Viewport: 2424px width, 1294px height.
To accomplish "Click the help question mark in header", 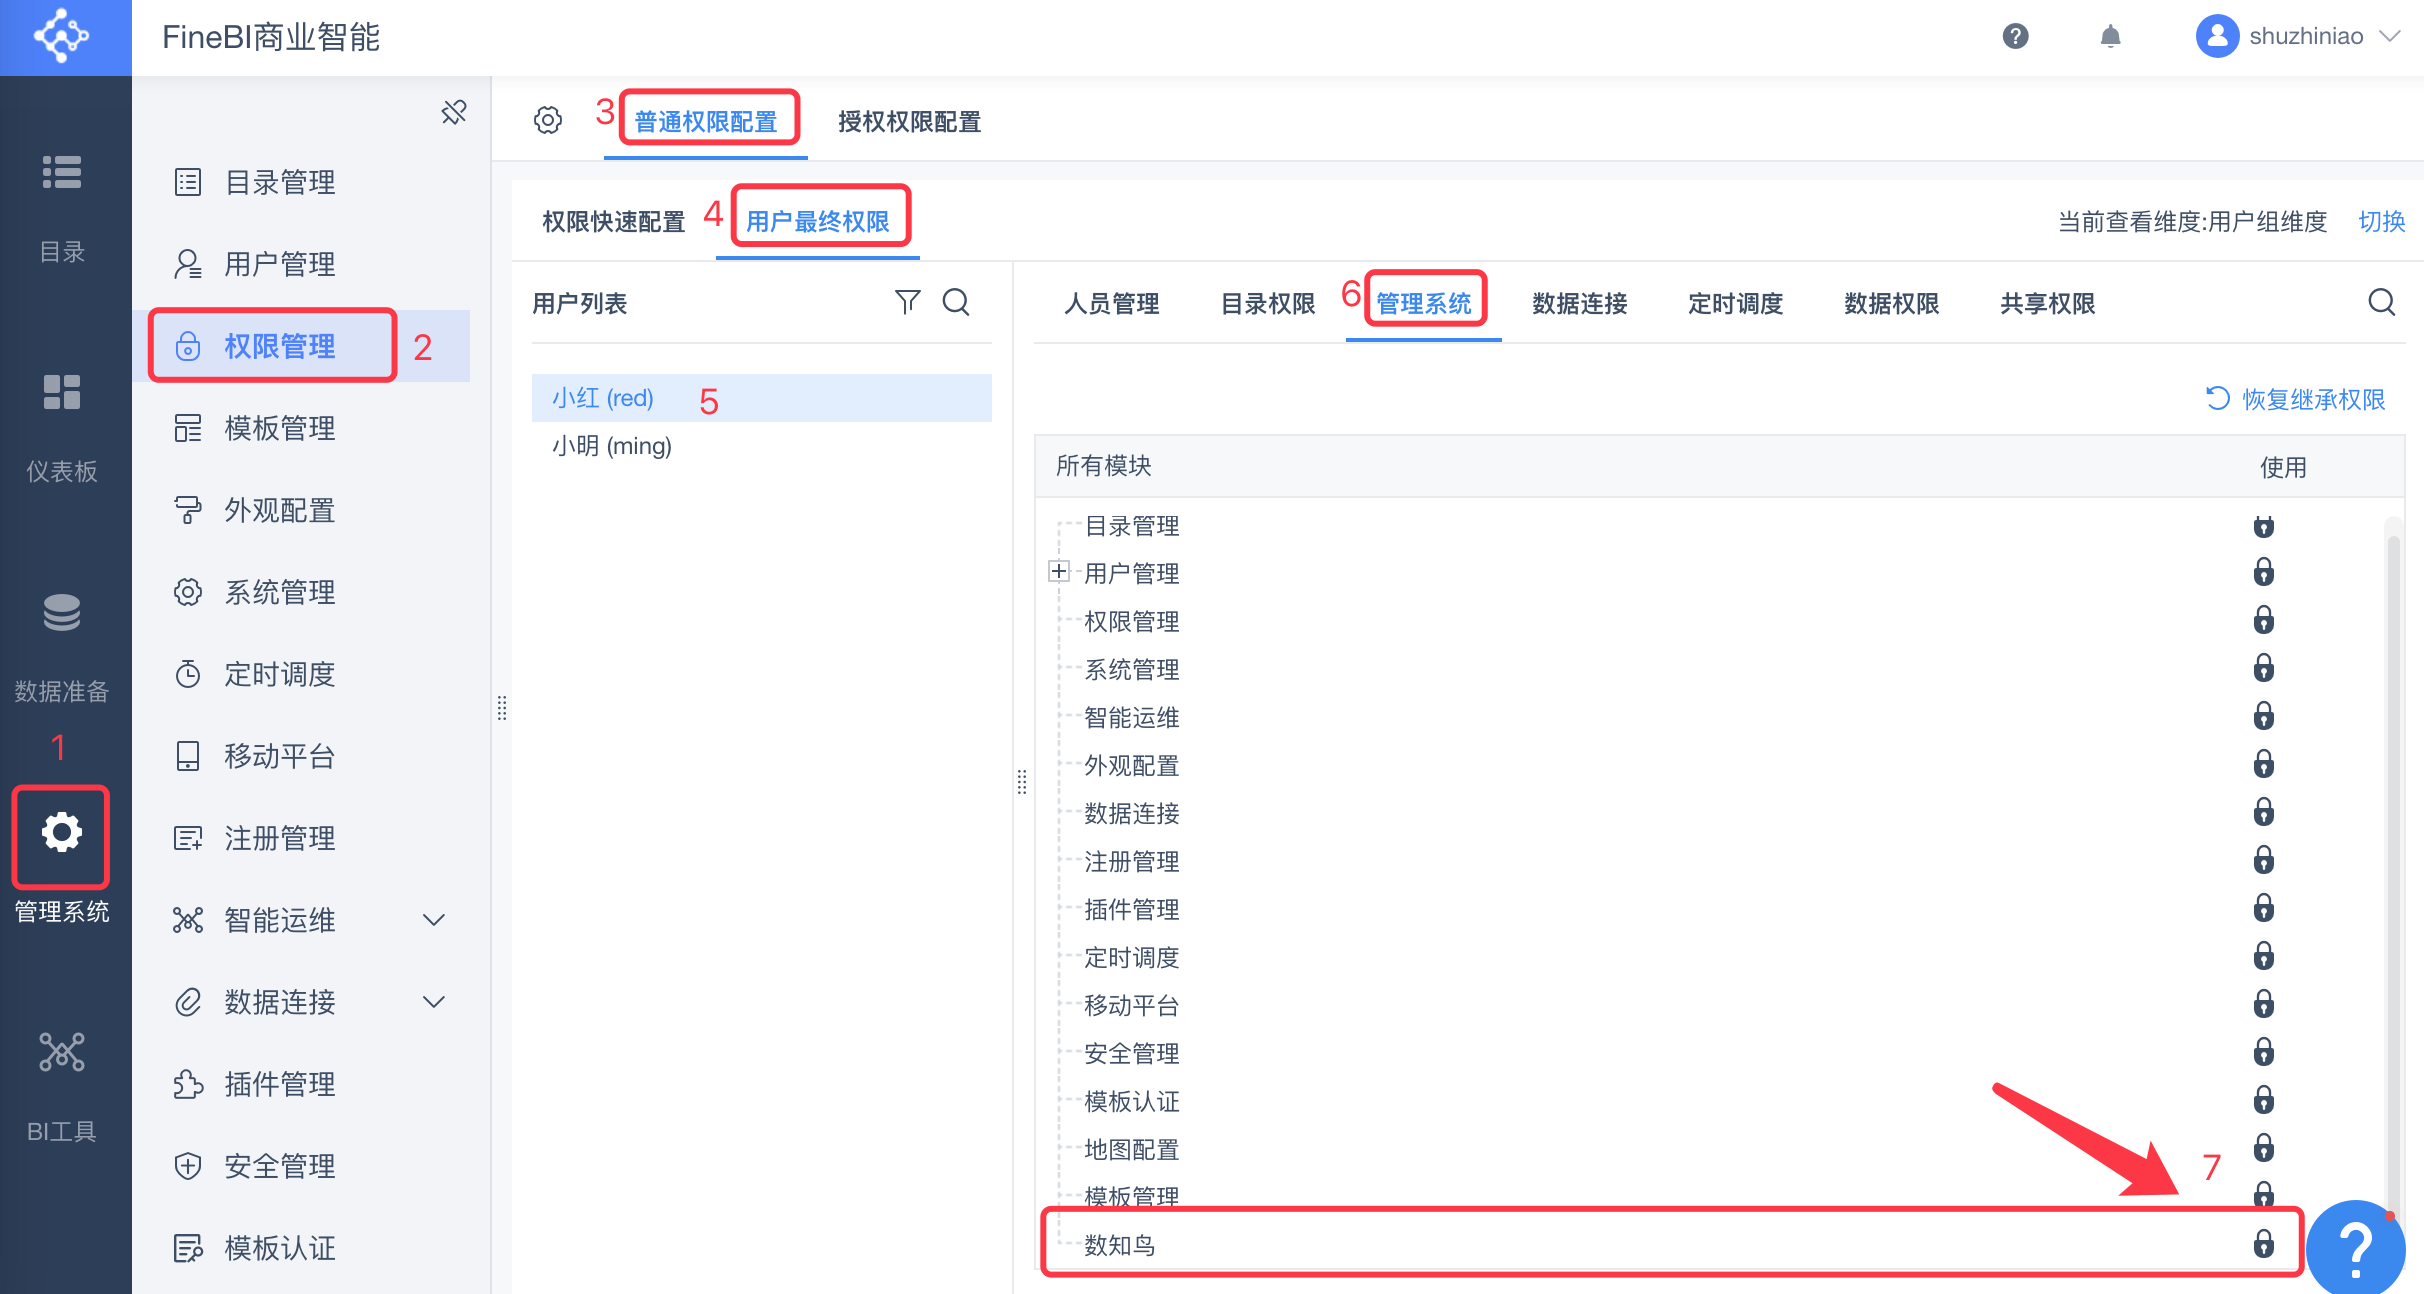I will (2015, 37).
